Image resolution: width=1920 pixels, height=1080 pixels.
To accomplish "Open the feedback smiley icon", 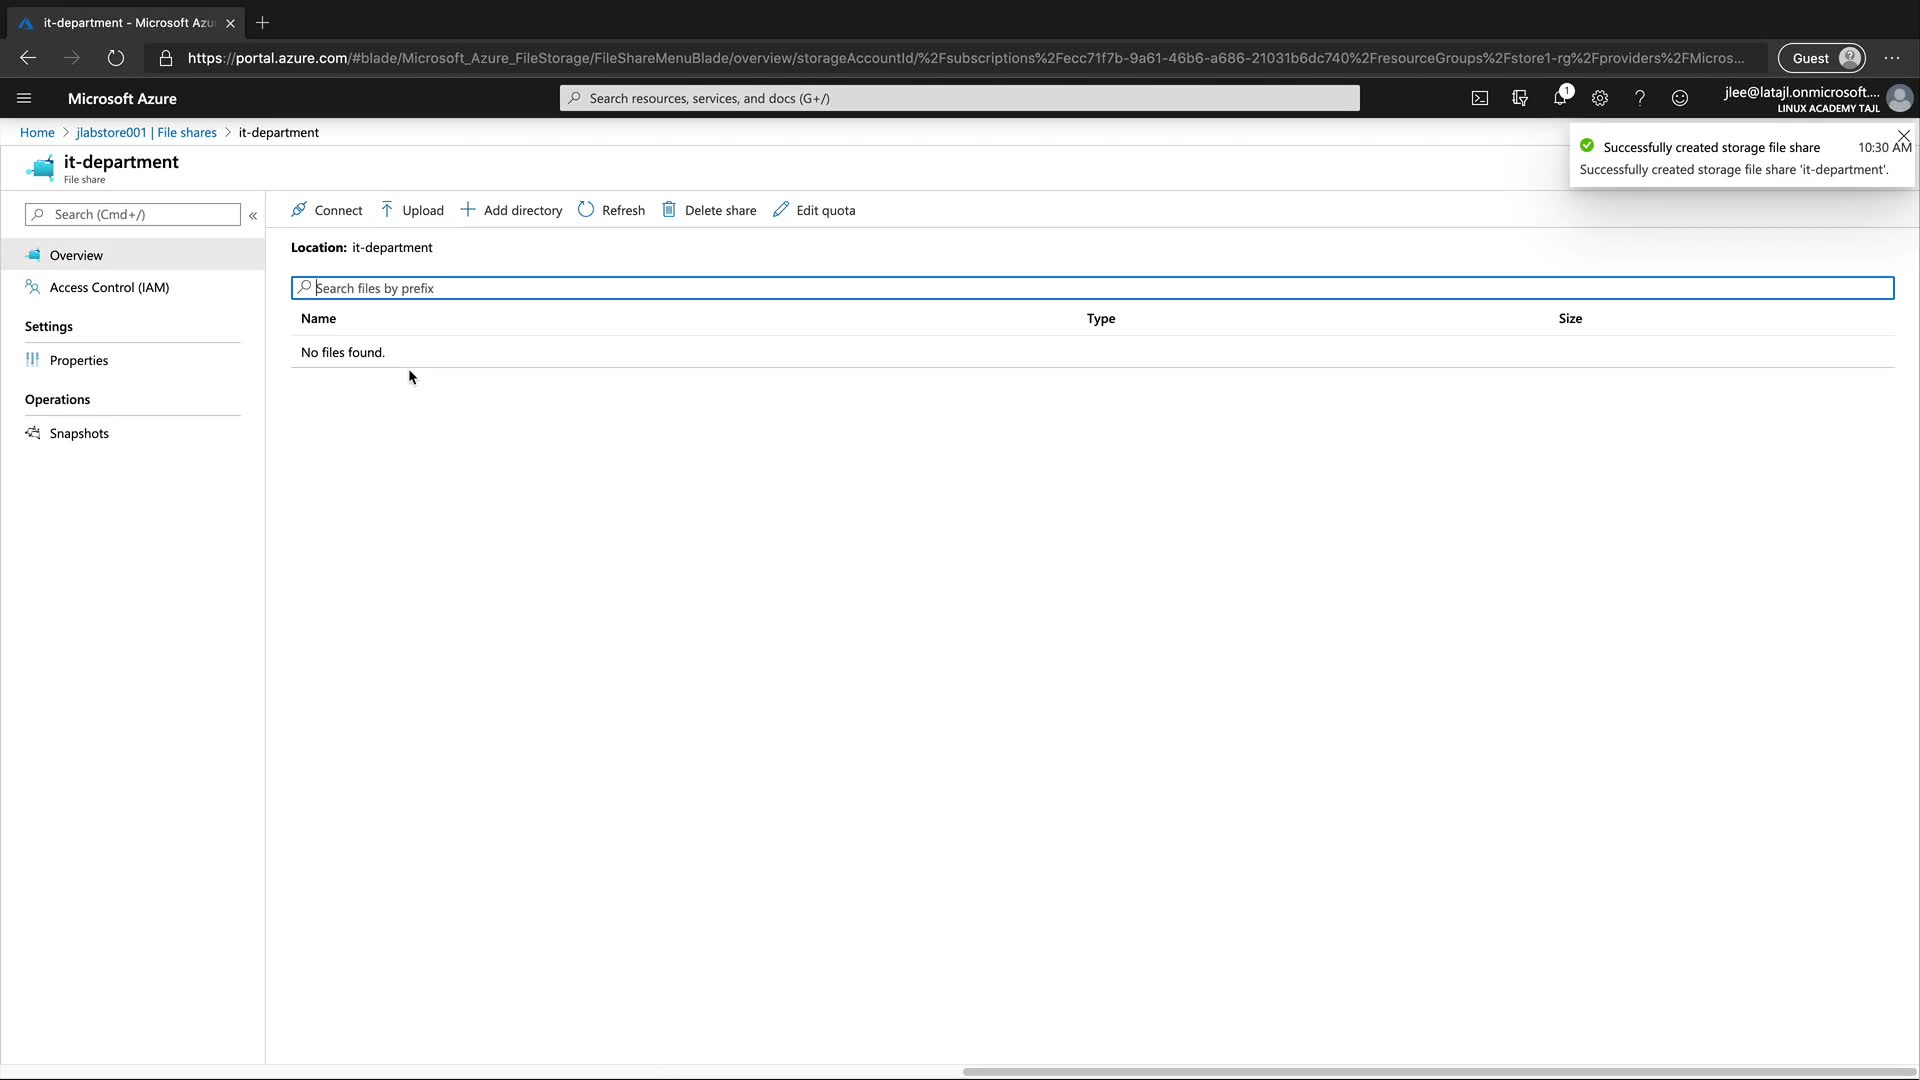I will tap(1680, 98).
